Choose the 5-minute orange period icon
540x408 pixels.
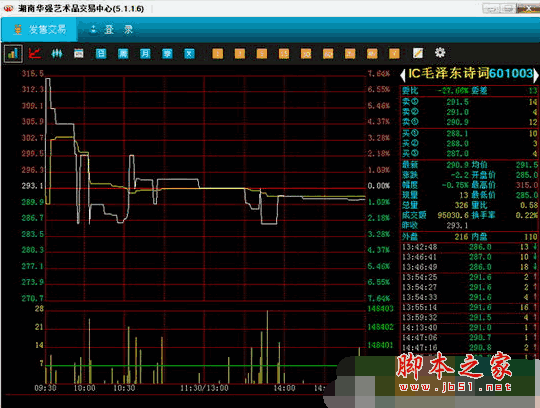(262, 53)
